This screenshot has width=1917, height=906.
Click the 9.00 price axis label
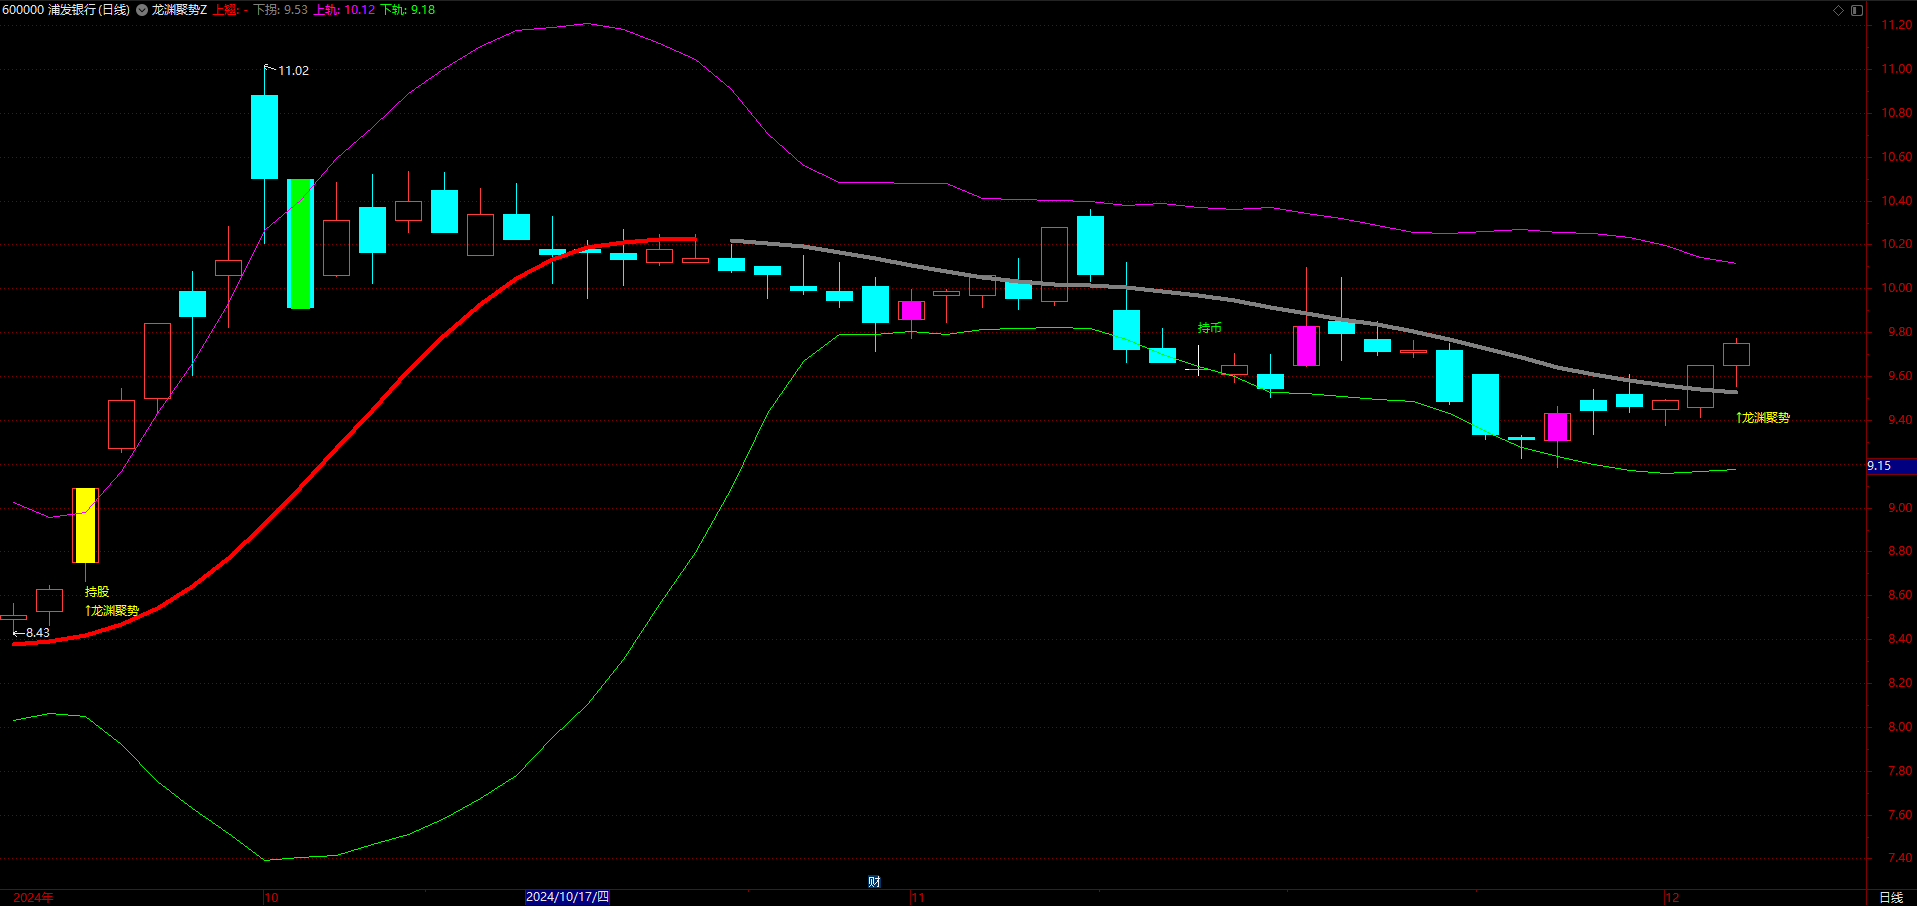1899,508
